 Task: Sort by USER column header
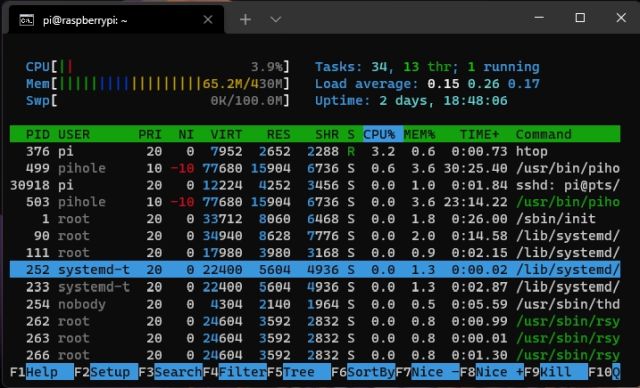(74, 134)
